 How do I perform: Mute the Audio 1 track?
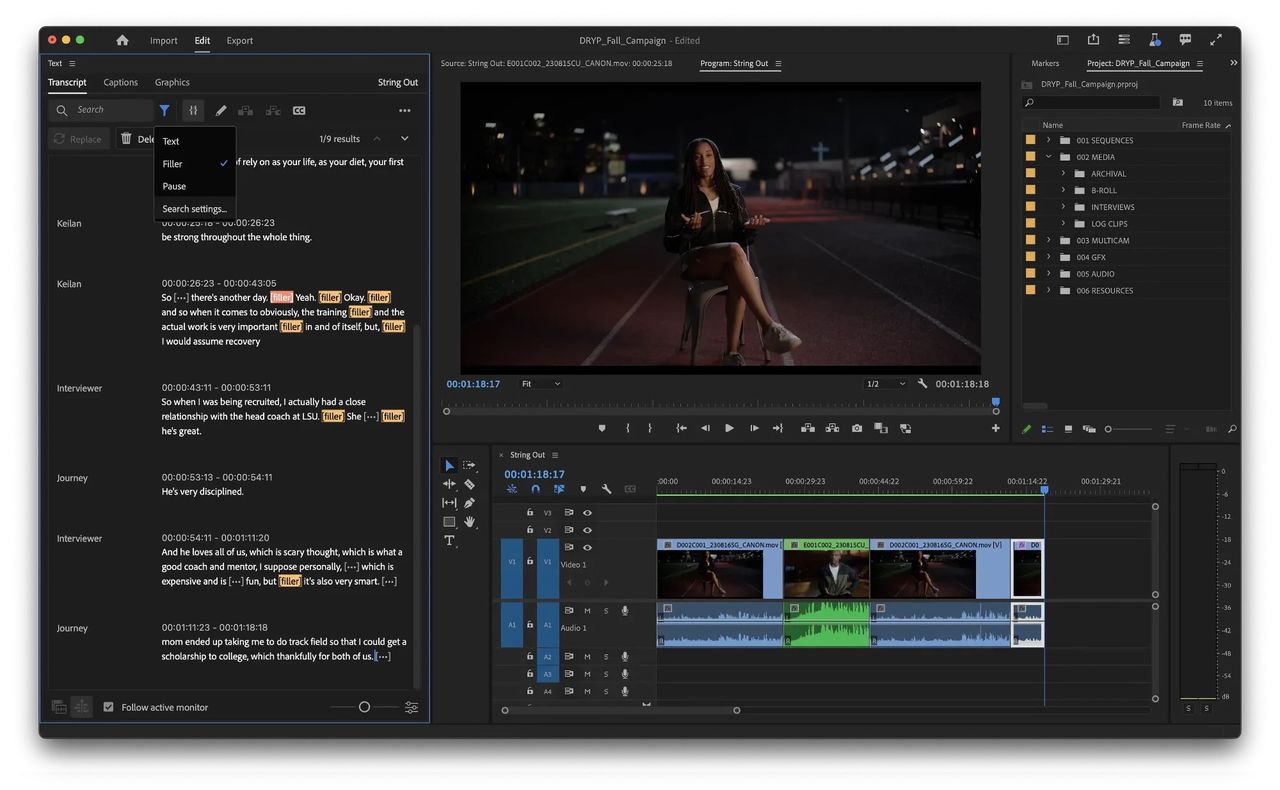click(588, 610)
